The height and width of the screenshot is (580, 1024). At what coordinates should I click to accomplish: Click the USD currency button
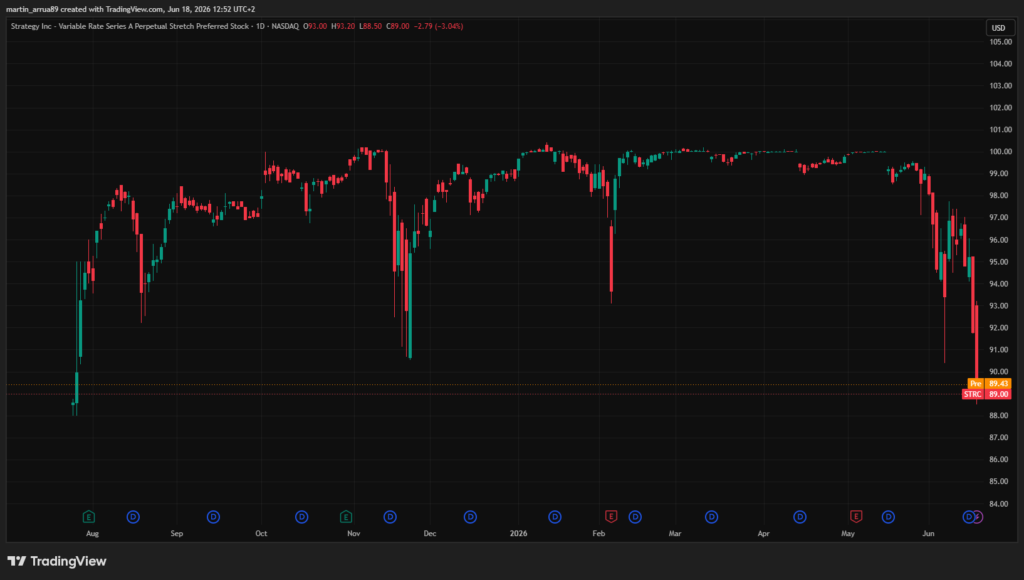[x=999, y=27]
